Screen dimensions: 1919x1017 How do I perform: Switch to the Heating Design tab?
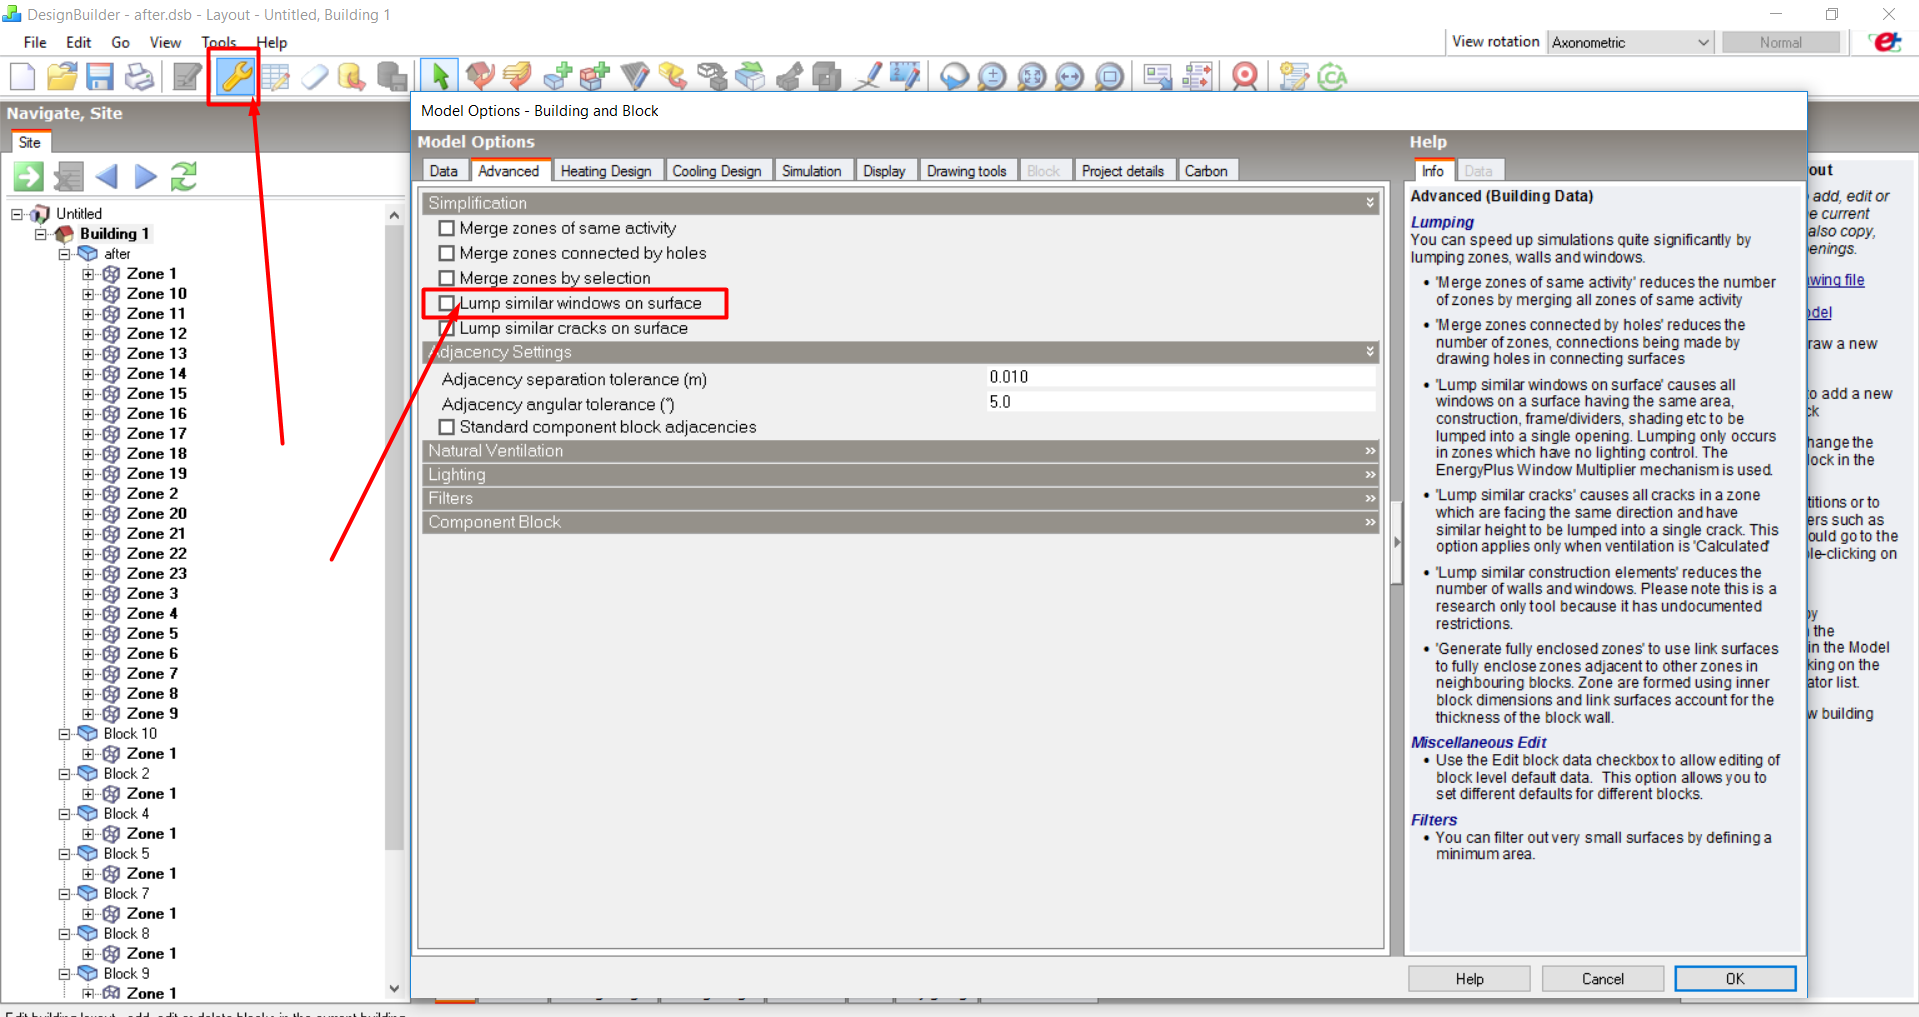click(606, 171)
